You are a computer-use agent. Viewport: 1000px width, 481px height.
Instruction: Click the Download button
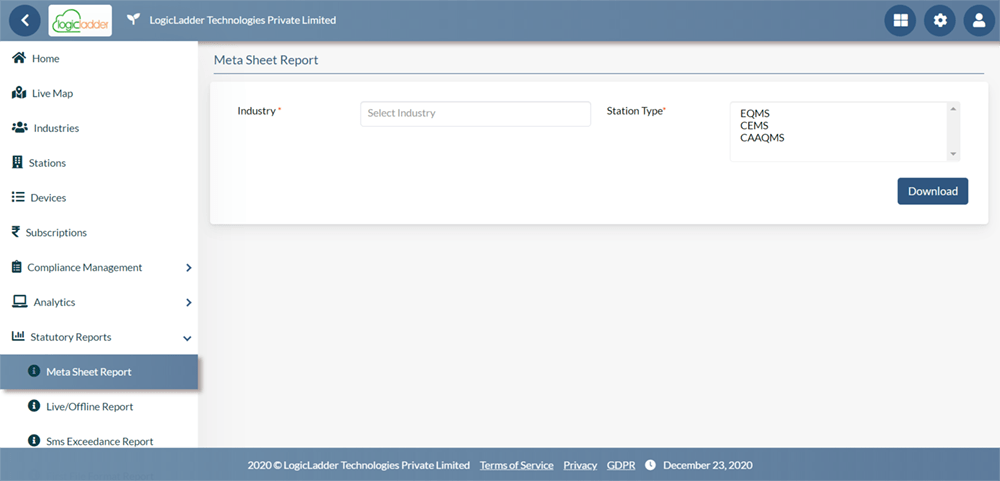pyautogui.click(x=932, y=191)
